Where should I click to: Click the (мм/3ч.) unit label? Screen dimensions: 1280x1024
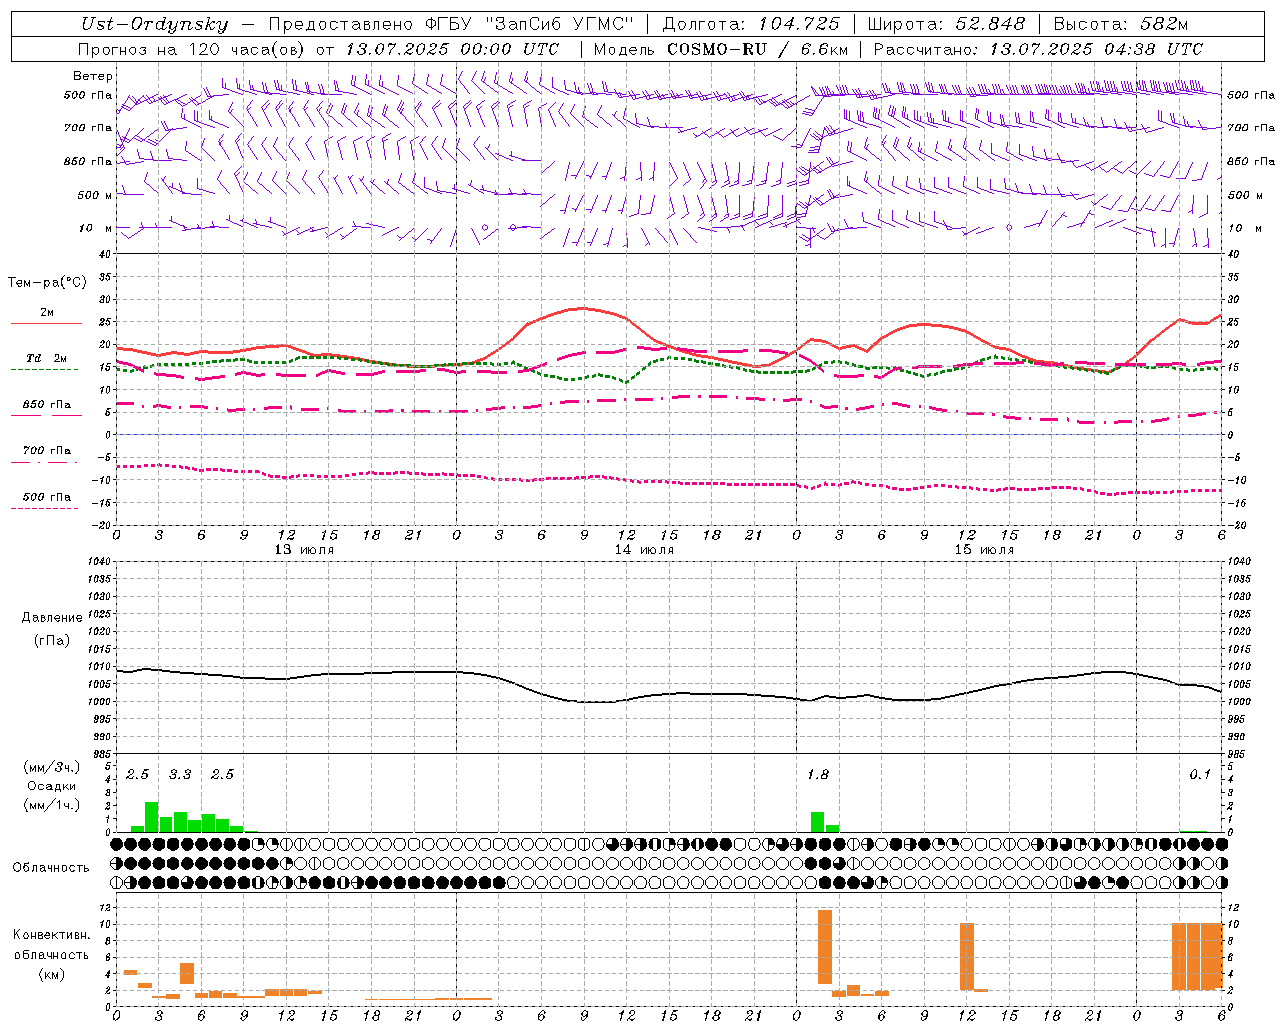click(52, 767)
